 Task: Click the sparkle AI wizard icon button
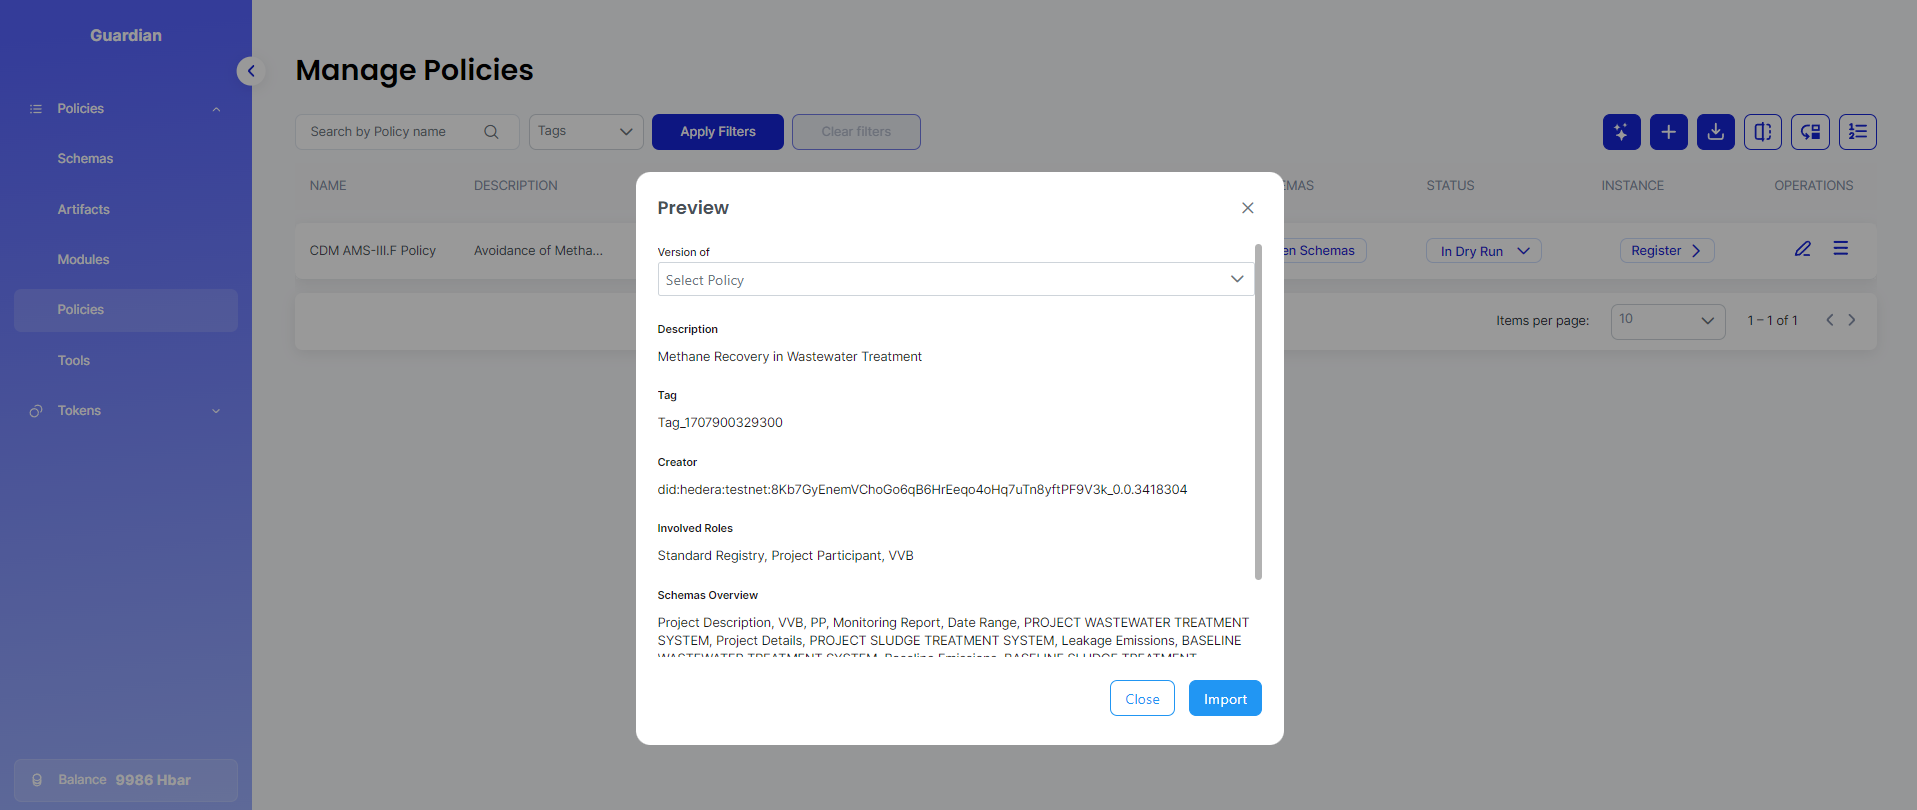[1621, 132]
